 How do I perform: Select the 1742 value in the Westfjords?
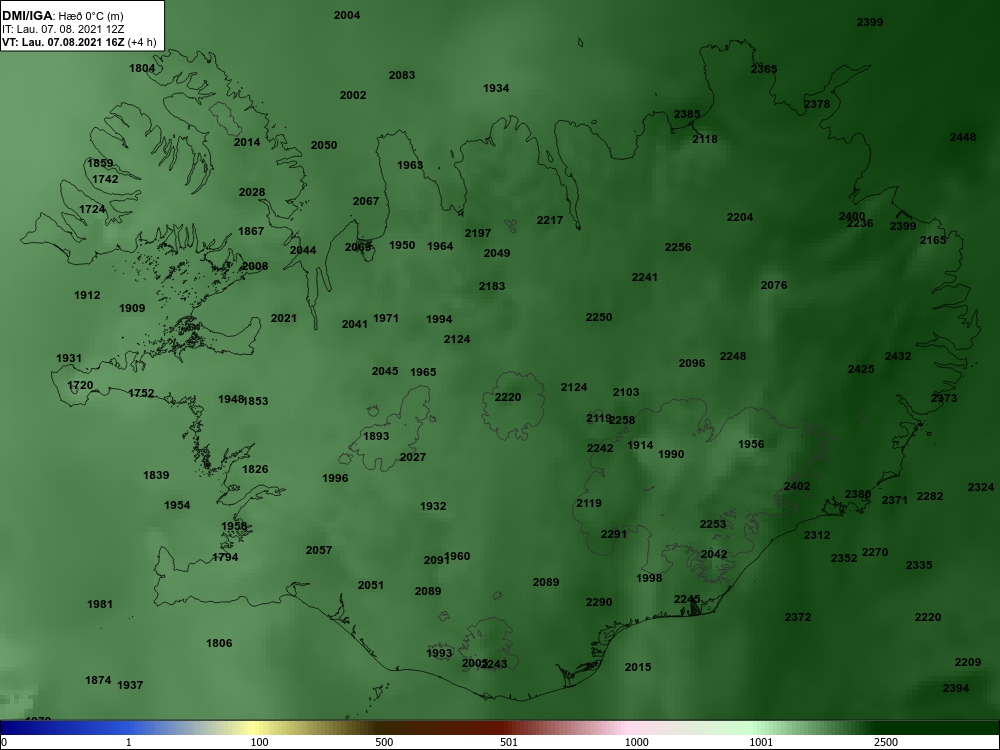(105, 179)
